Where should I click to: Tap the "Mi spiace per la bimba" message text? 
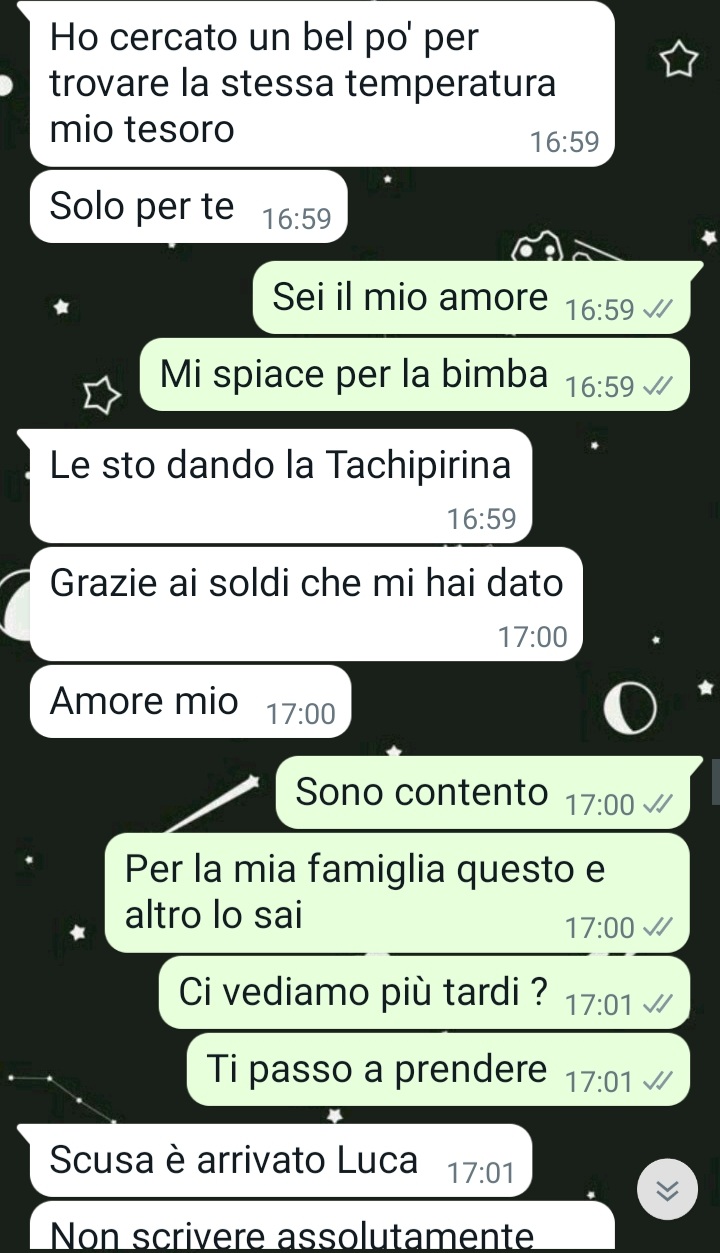[354, 375]
